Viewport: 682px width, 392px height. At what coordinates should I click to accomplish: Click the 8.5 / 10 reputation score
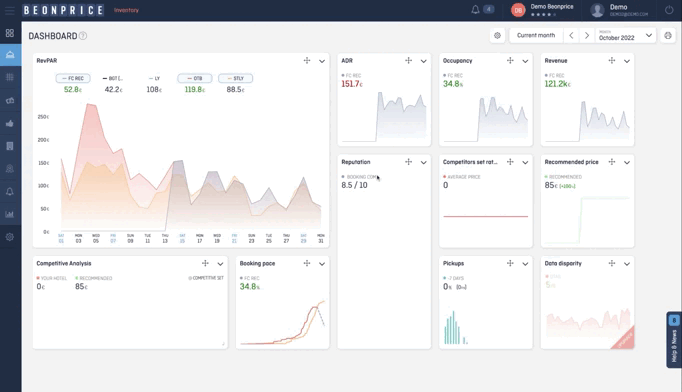354,185
